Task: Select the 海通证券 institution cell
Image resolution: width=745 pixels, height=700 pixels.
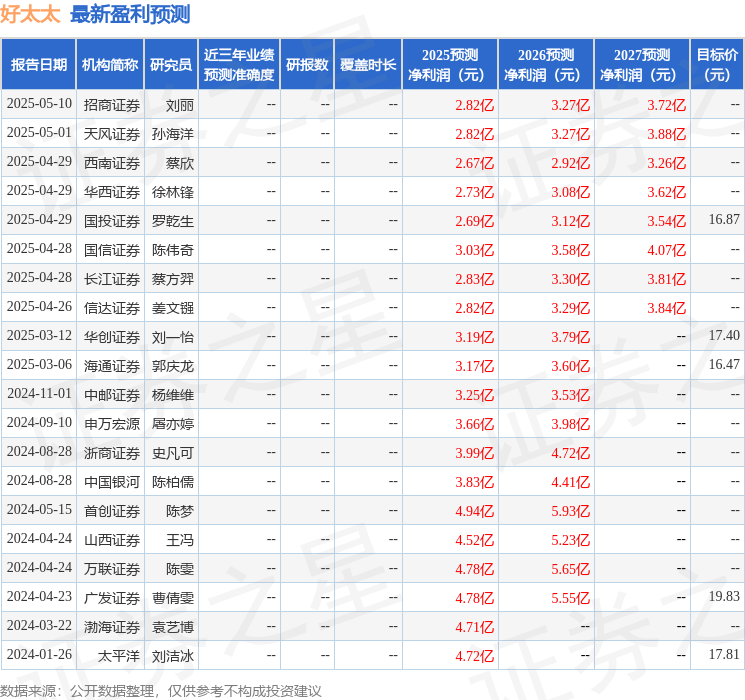Action: tap(112, 366)
